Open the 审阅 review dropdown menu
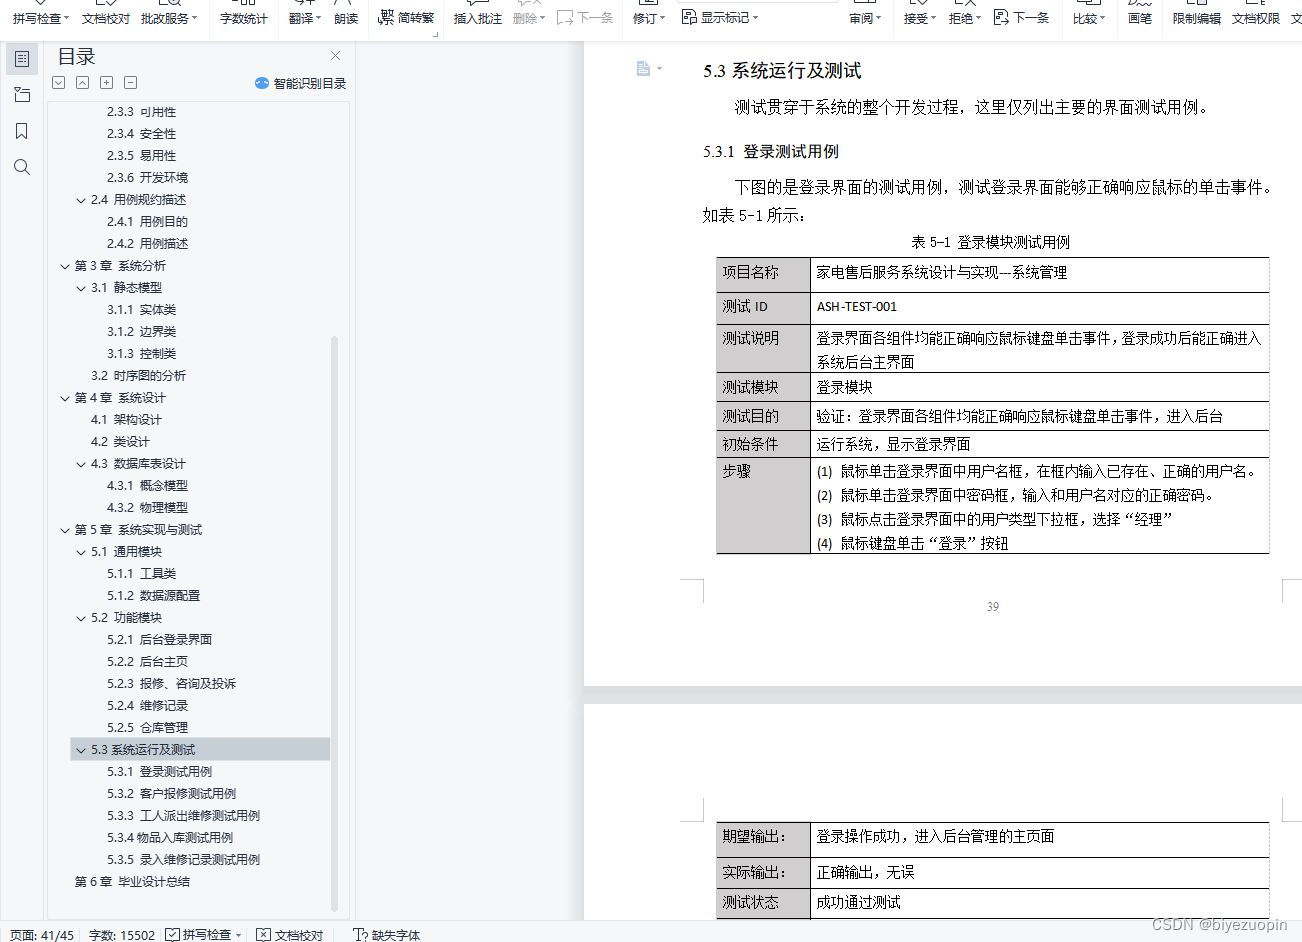The width and height of the screenshot is (1302, 942). (866, 18)
